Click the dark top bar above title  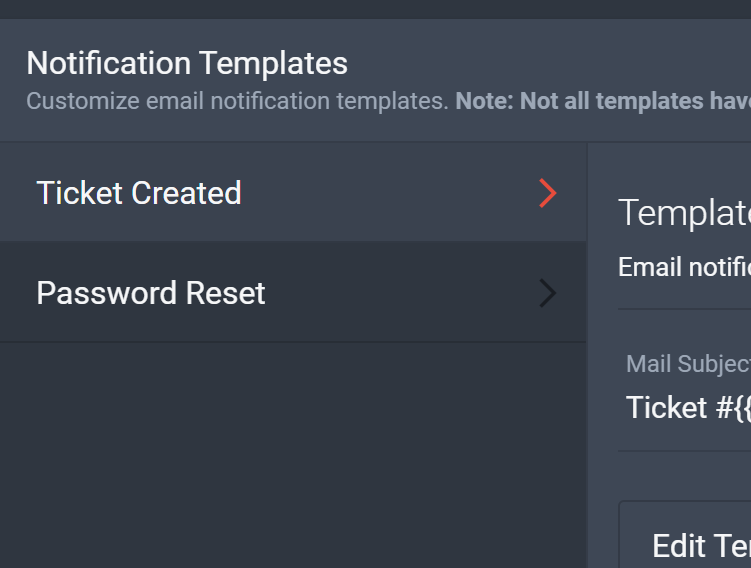click(x=376, y=9)
